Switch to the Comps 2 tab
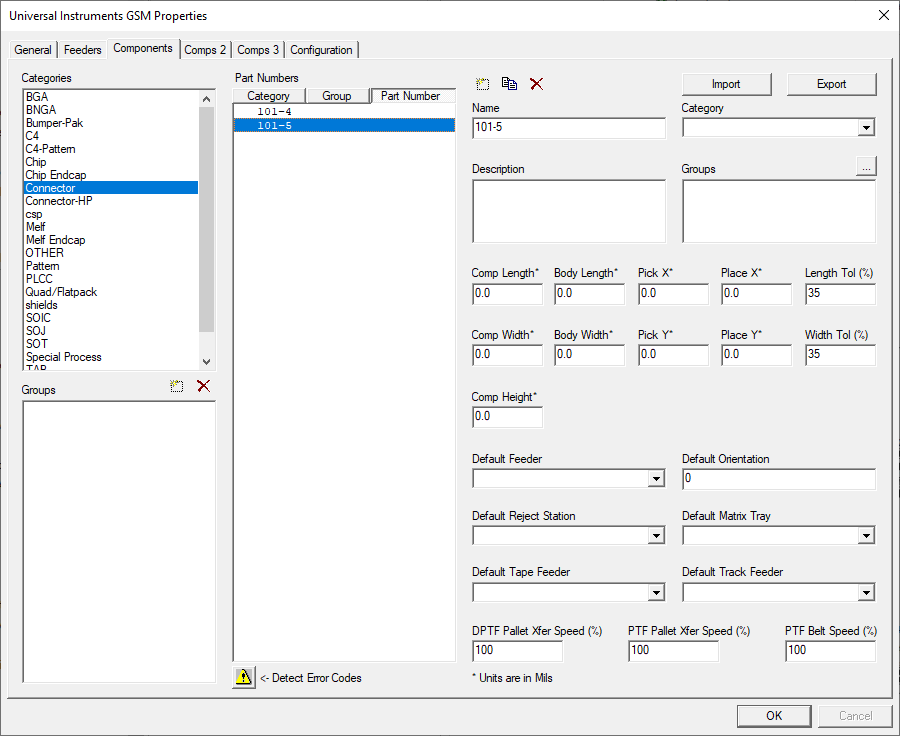The height and width of the screenshot is (736, 900). [205, 49]
